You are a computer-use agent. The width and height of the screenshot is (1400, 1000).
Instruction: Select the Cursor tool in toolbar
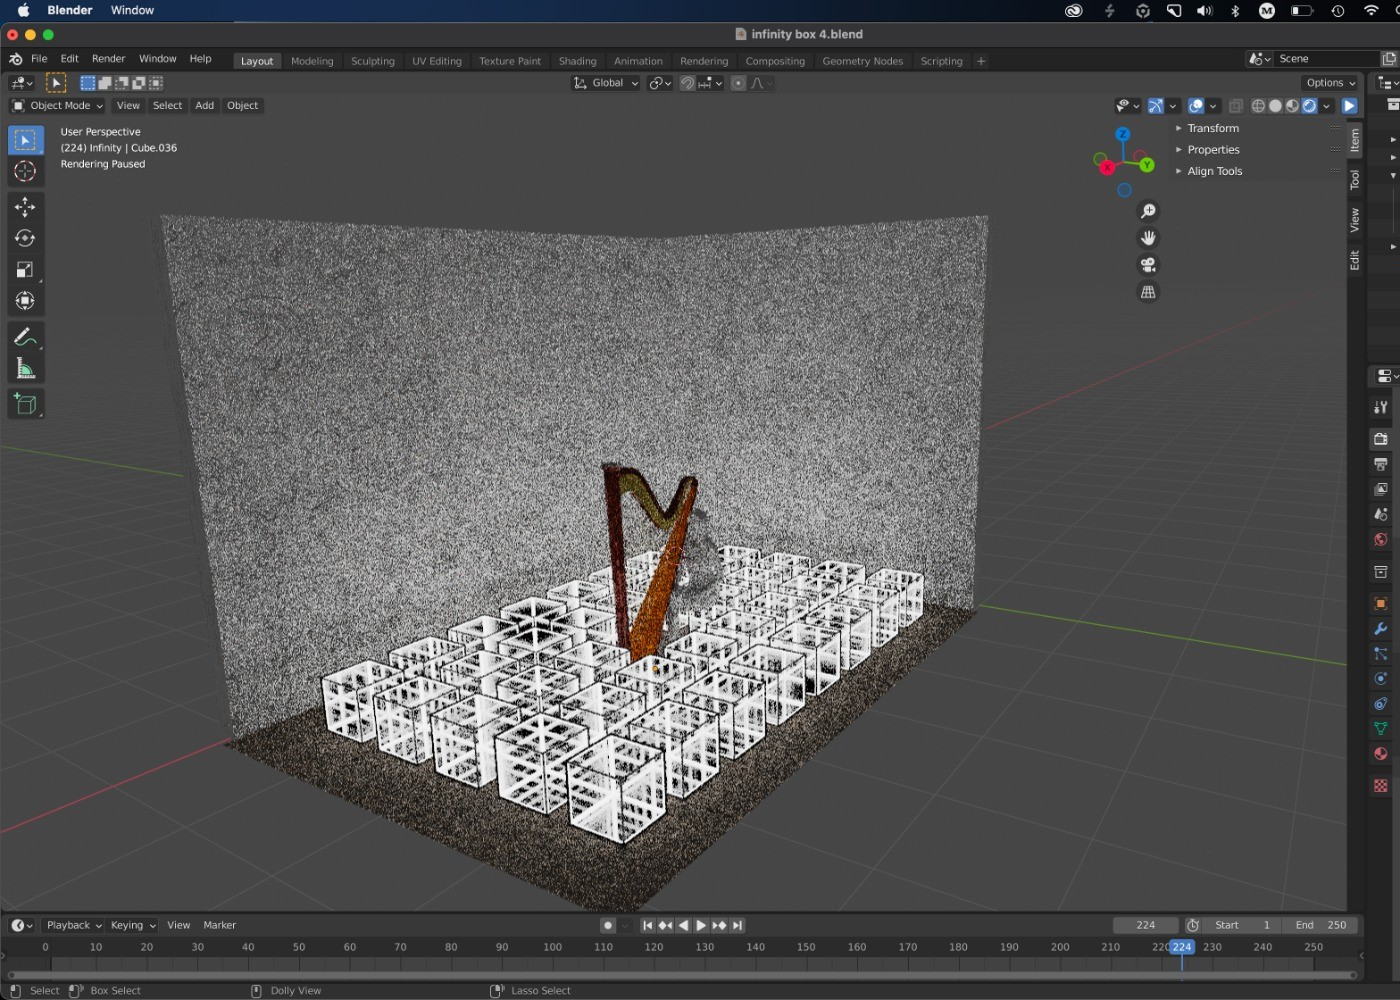[x=25, y=172]
